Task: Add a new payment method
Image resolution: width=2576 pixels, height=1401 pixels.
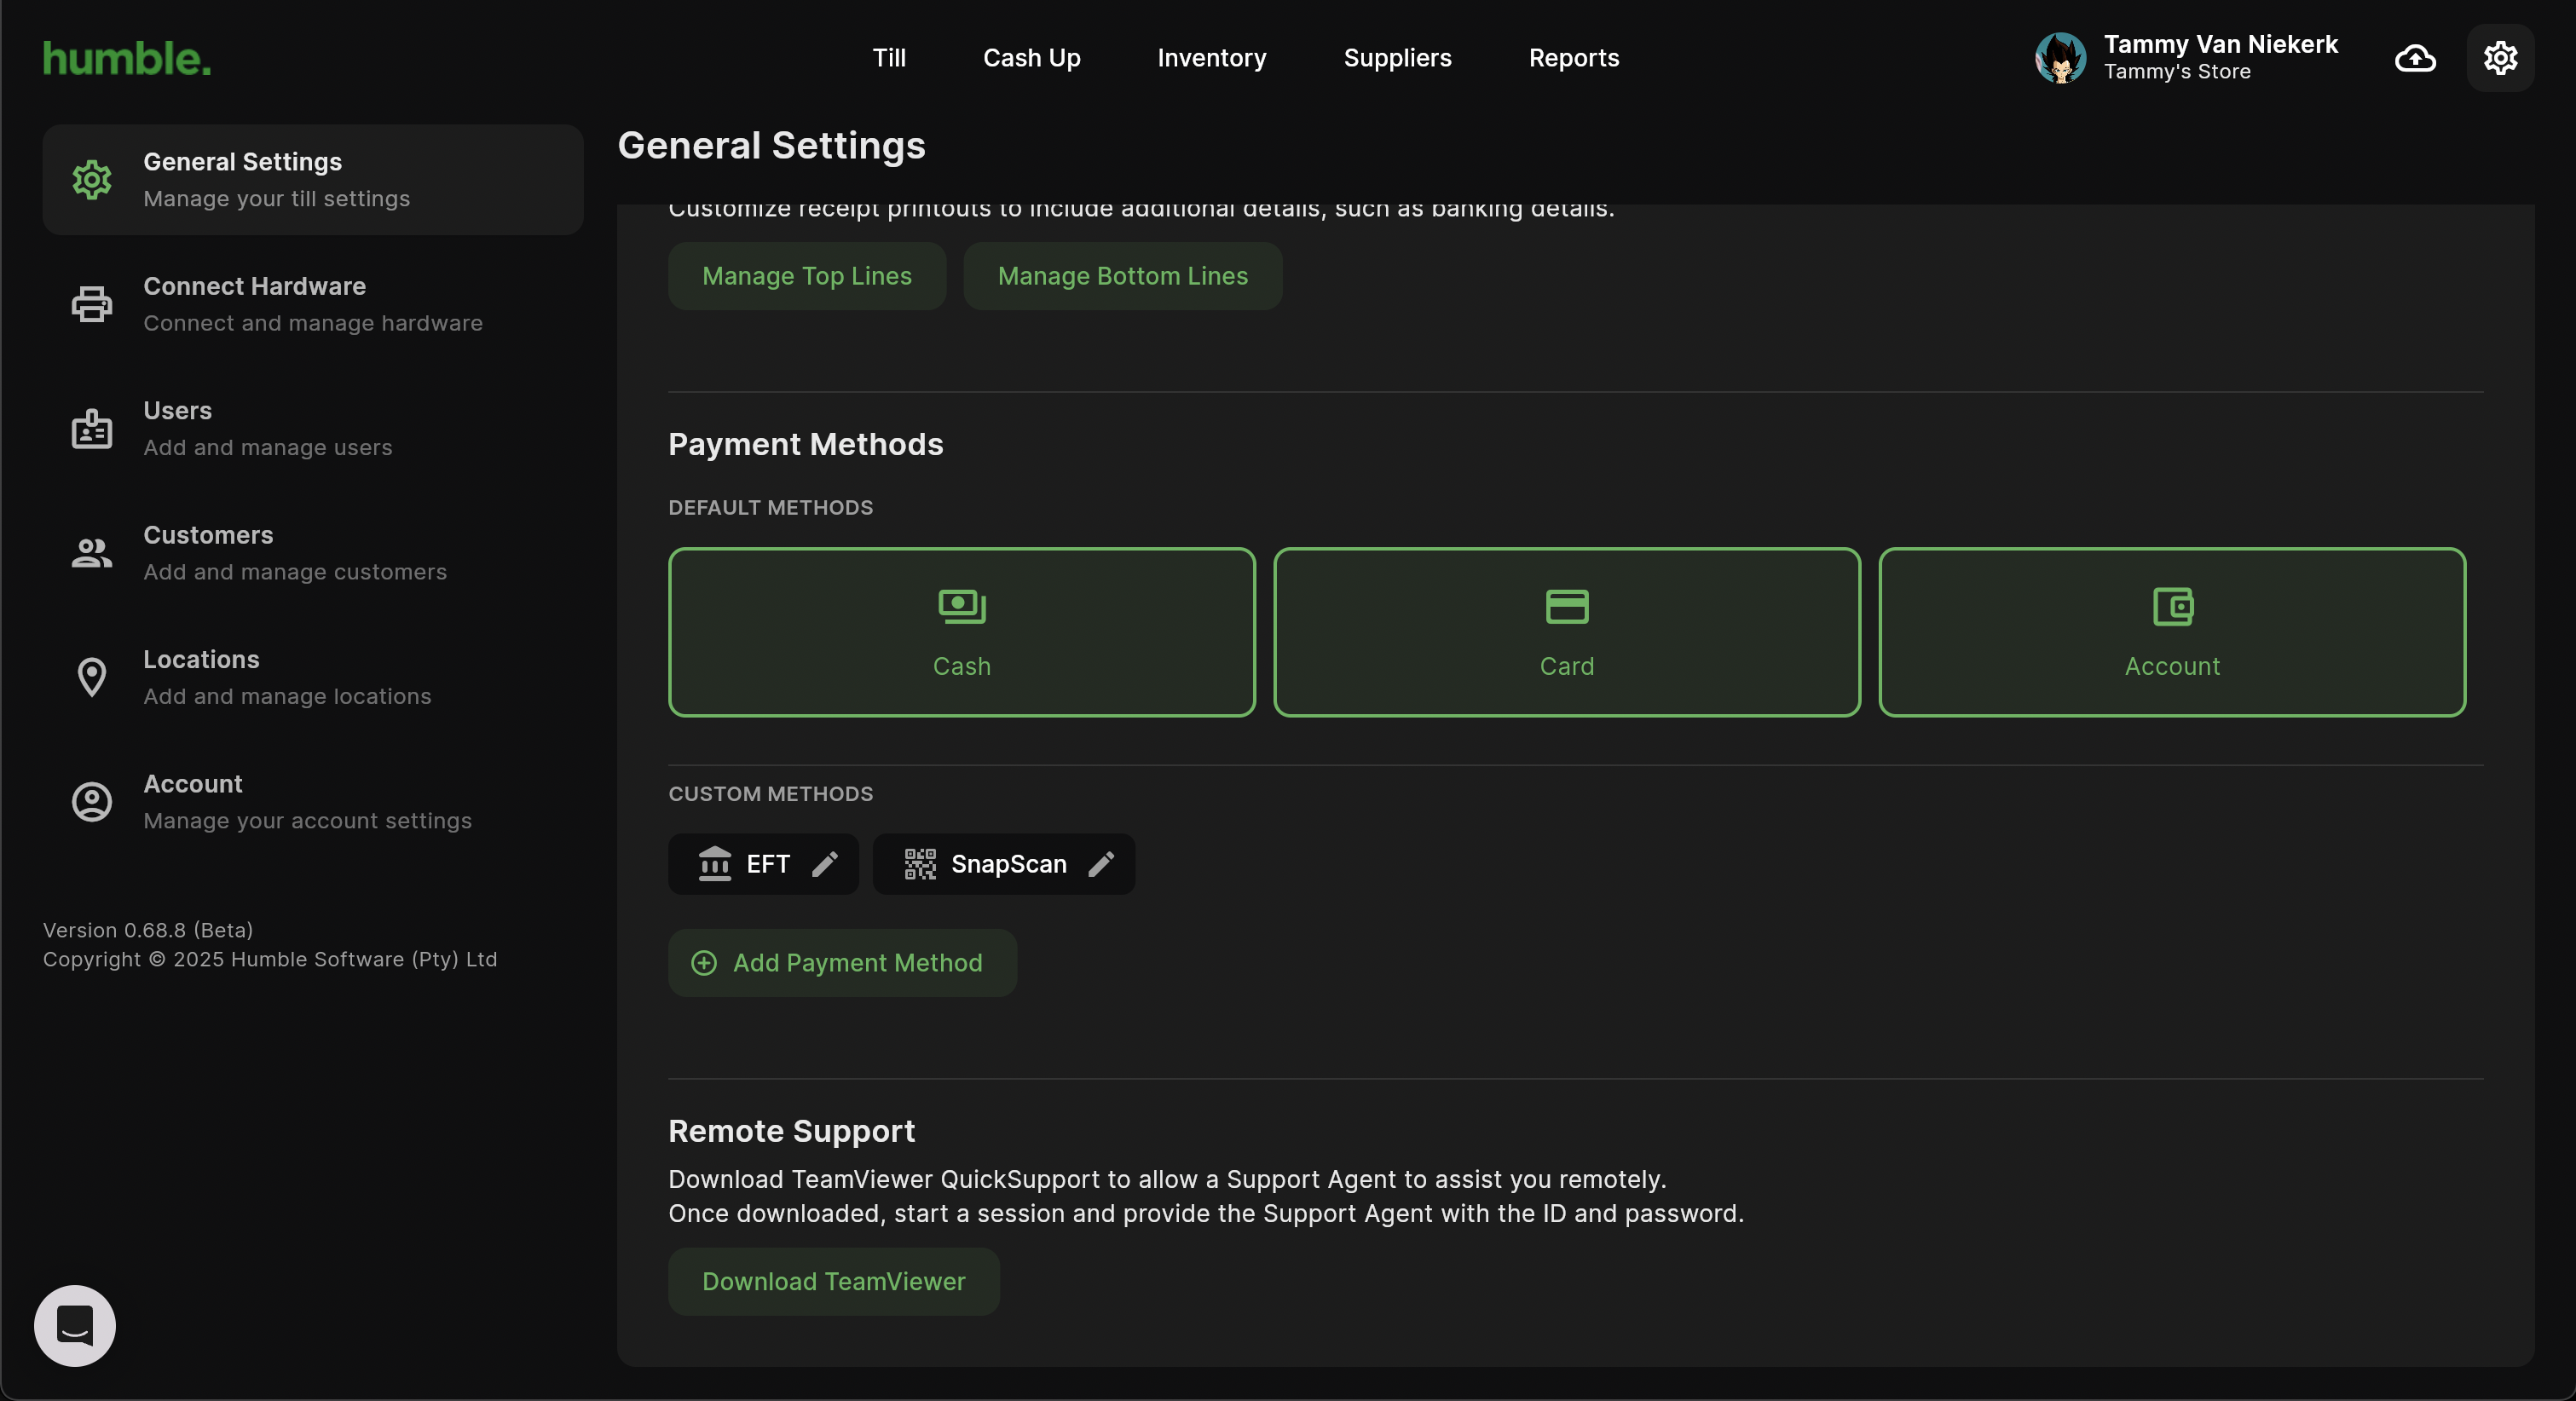Action: coord(842,963)
